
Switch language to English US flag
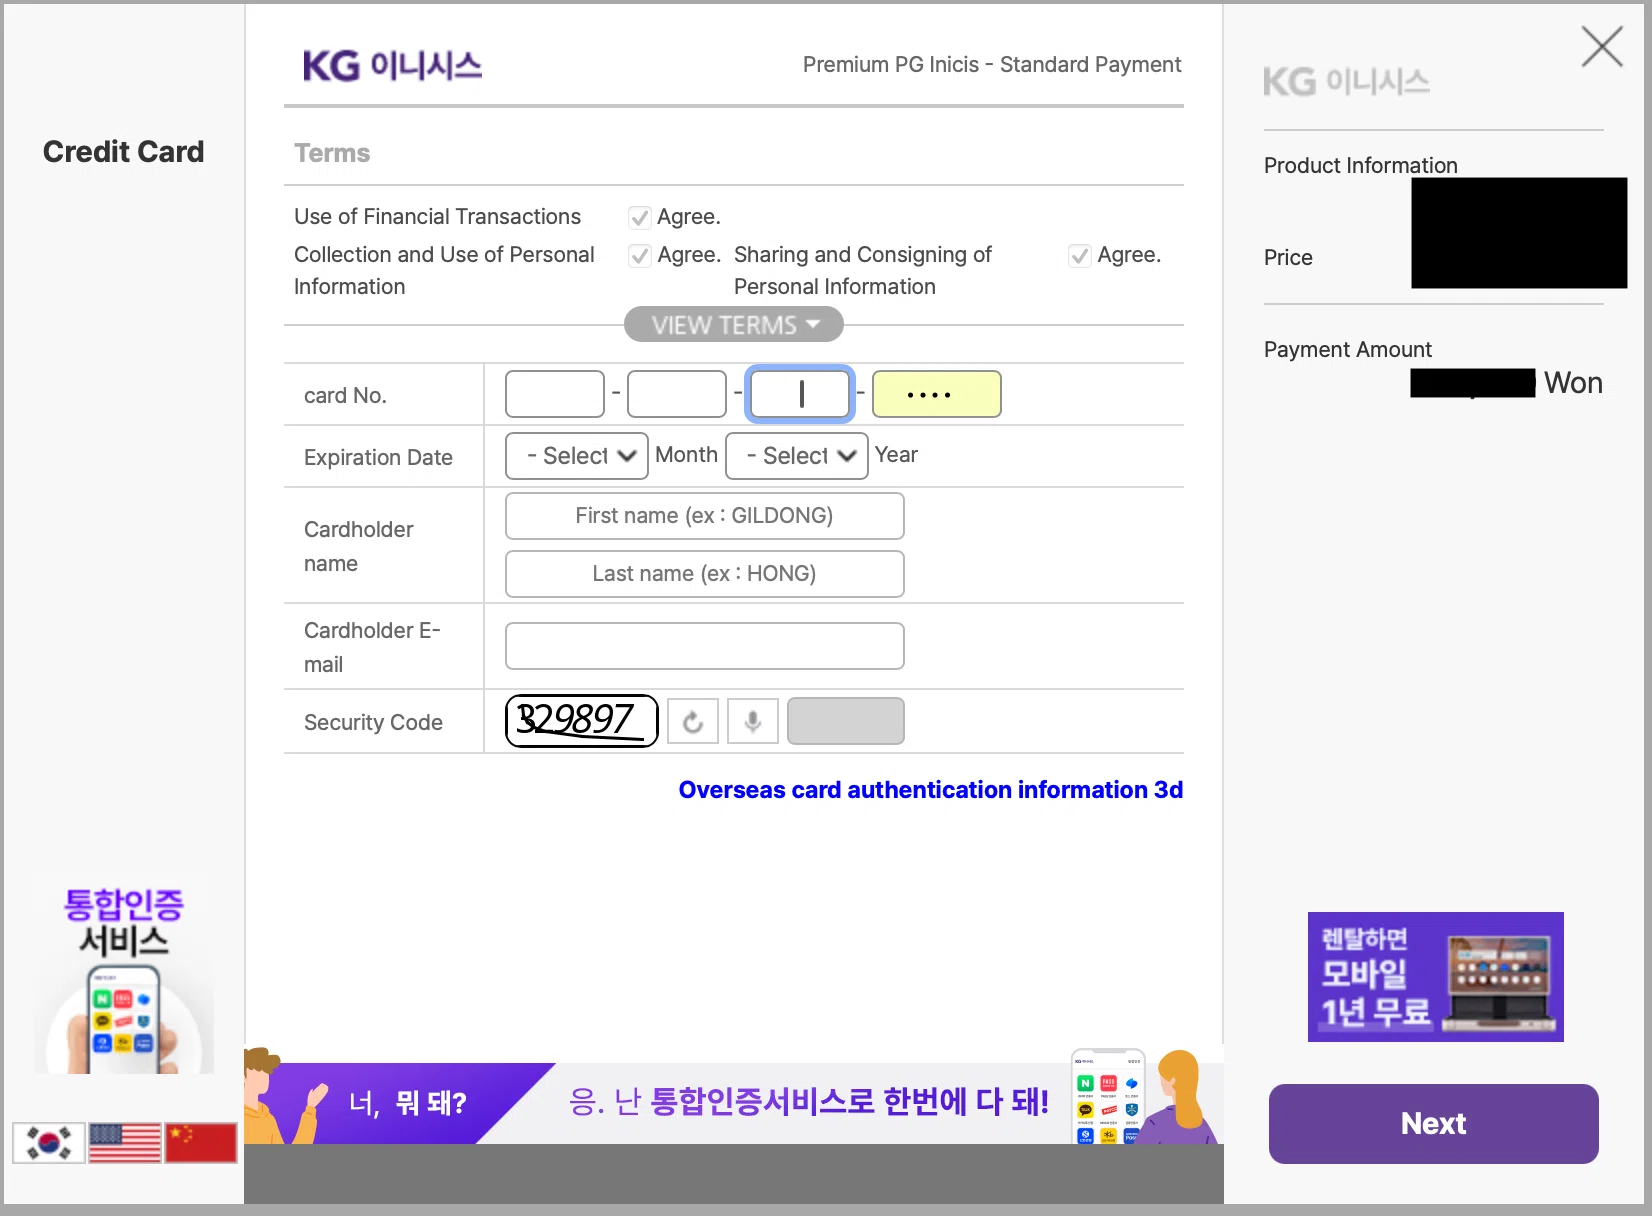[x=125, y=1142]
